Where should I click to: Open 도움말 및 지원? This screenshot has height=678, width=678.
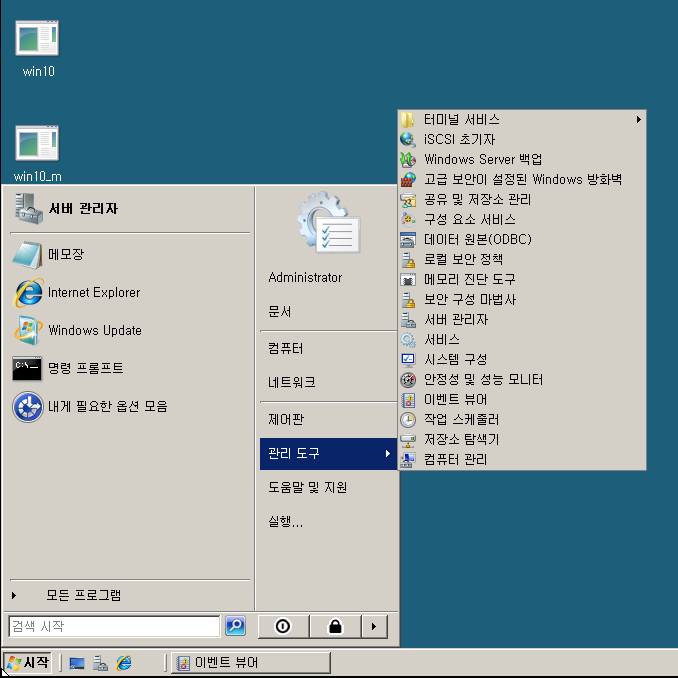pos(307,487)
